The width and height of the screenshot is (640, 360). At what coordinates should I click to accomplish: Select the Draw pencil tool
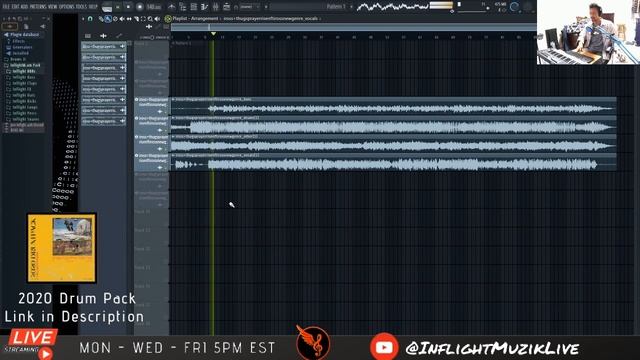pyautogui.click(x=101, y=19)
